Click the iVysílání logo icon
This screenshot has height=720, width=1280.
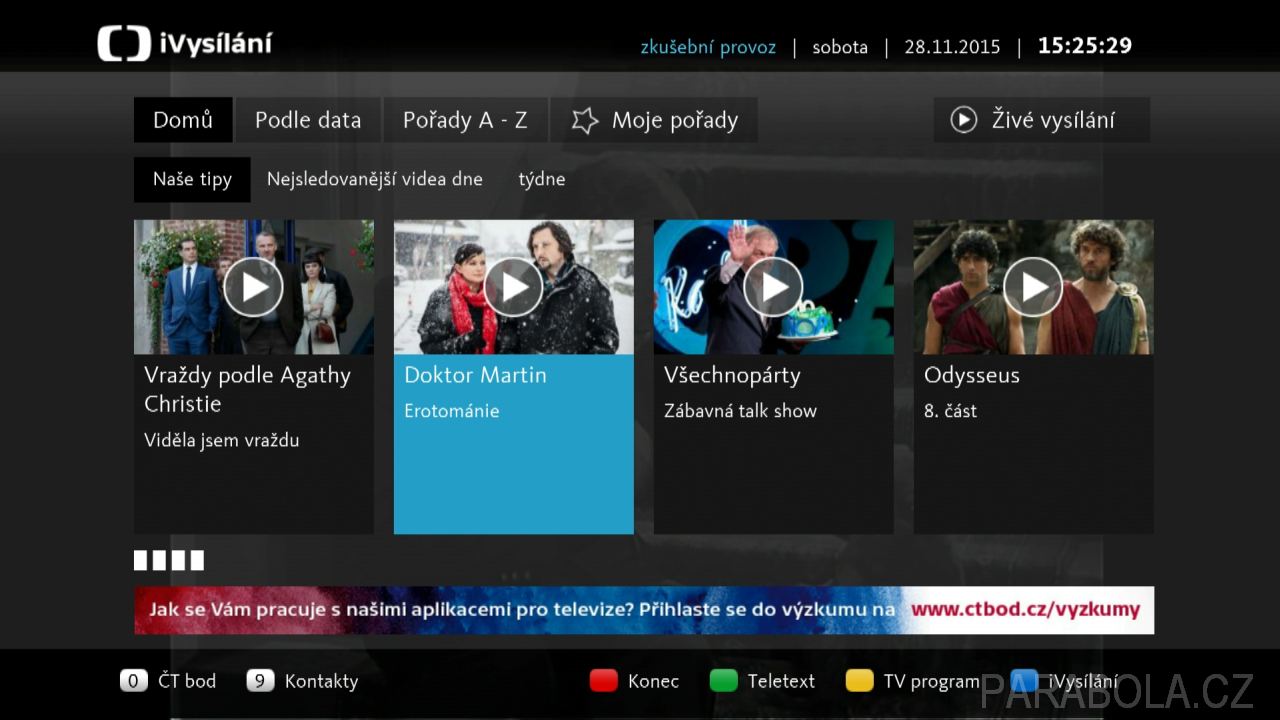(124, 44)
